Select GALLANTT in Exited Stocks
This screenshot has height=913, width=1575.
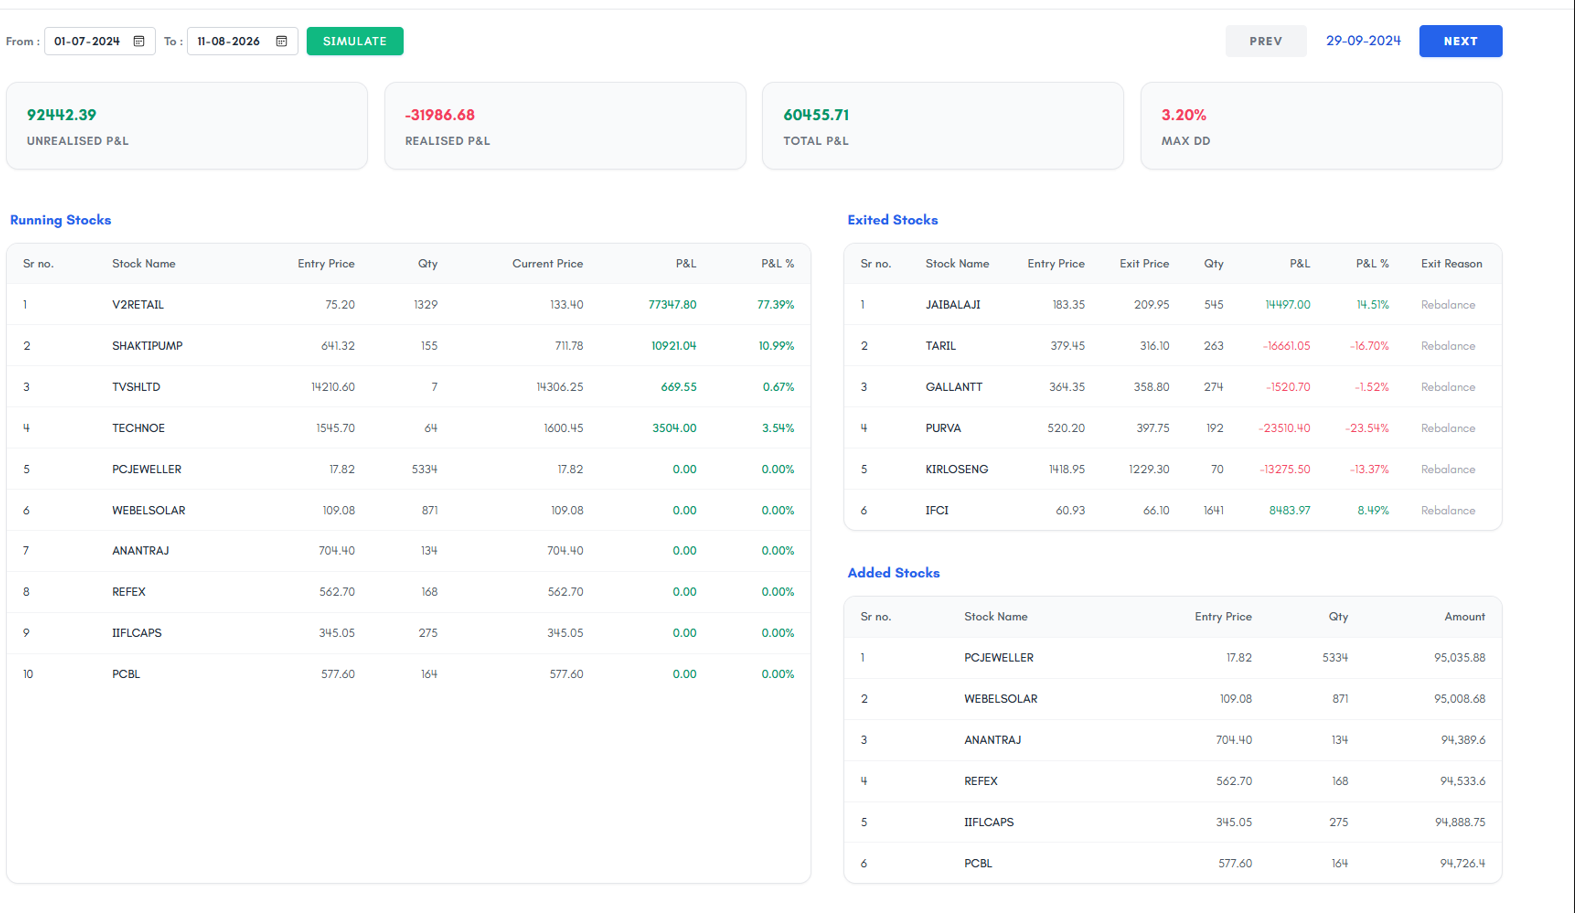954,387
